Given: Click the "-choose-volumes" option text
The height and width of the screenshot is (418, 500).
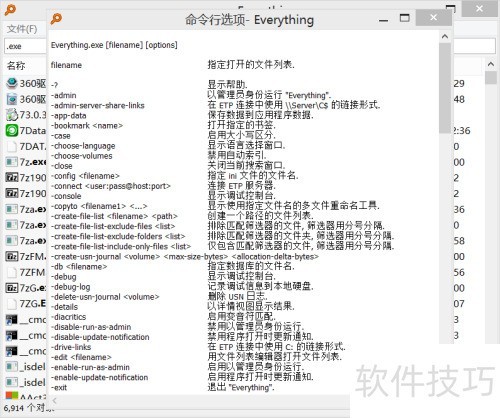Looking at the screenshot, I should click(x=81, y=156).
